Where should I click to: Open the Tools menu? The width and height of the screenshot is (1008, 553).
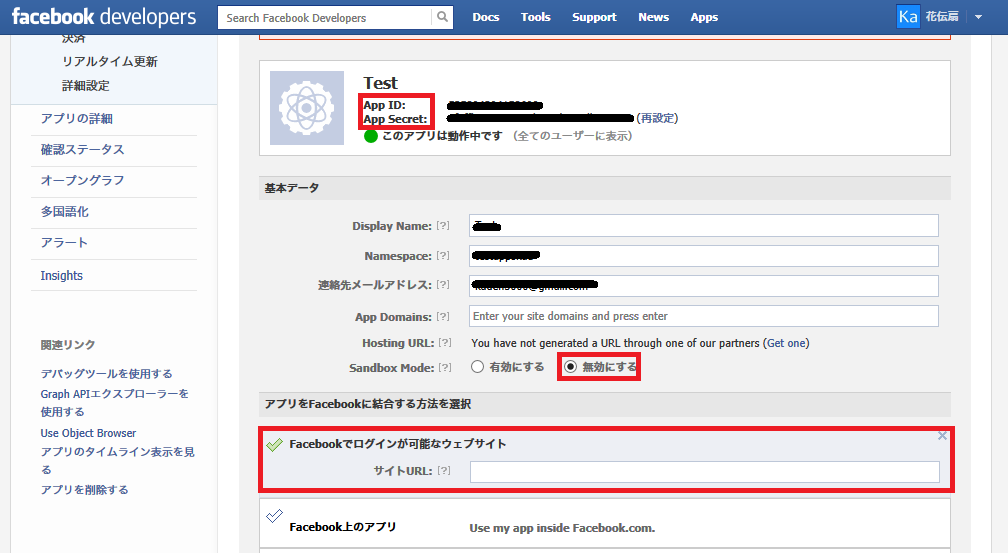(536, 17)
